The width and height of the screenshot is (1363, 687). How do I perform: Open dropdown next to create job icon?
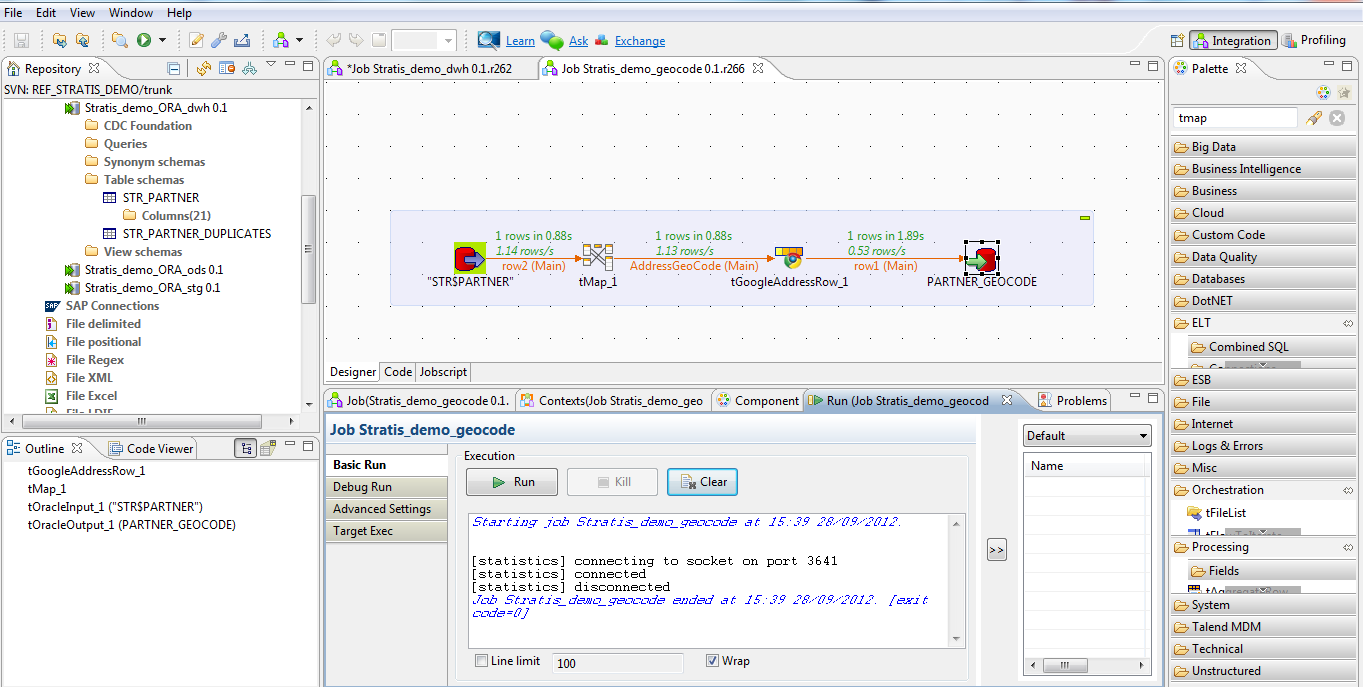[x=299, y=41]
